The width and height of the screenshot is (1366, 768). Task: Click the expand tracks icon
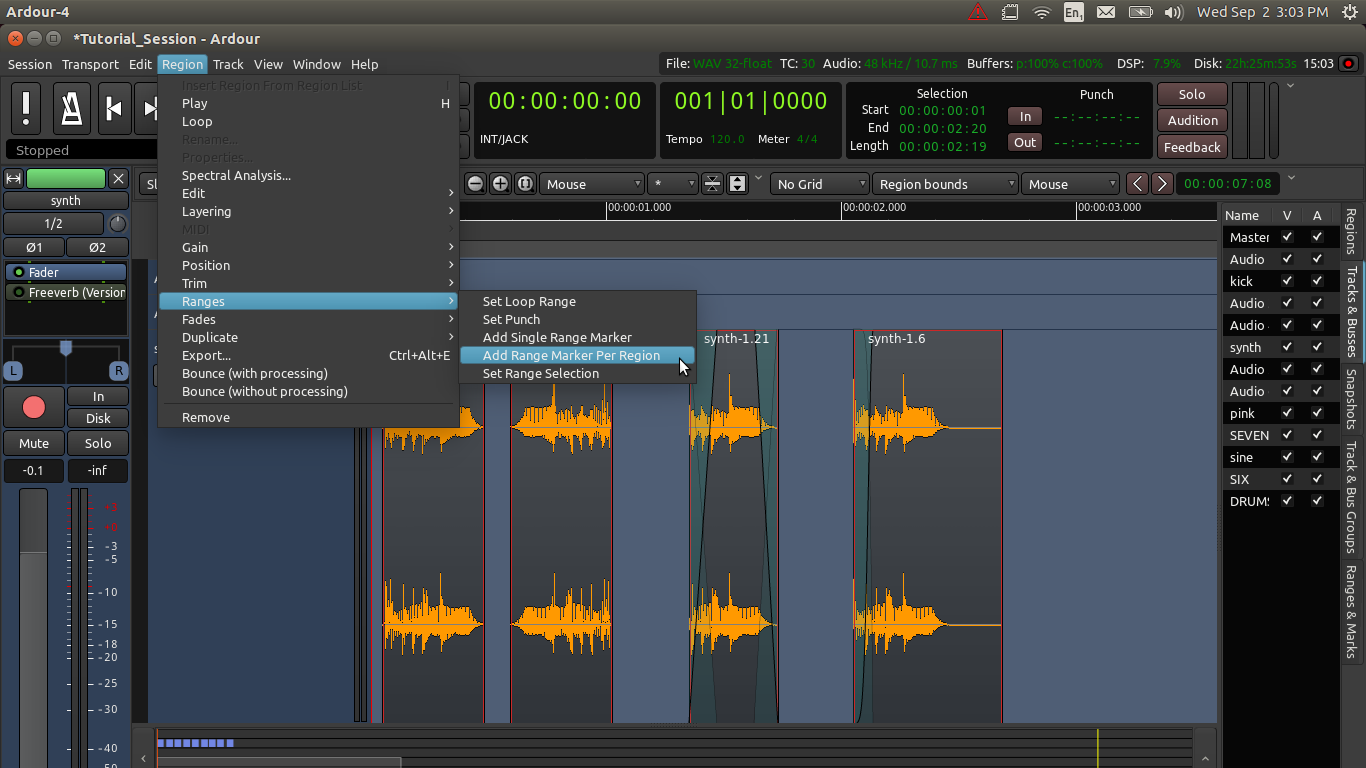(x=737, y=184)
